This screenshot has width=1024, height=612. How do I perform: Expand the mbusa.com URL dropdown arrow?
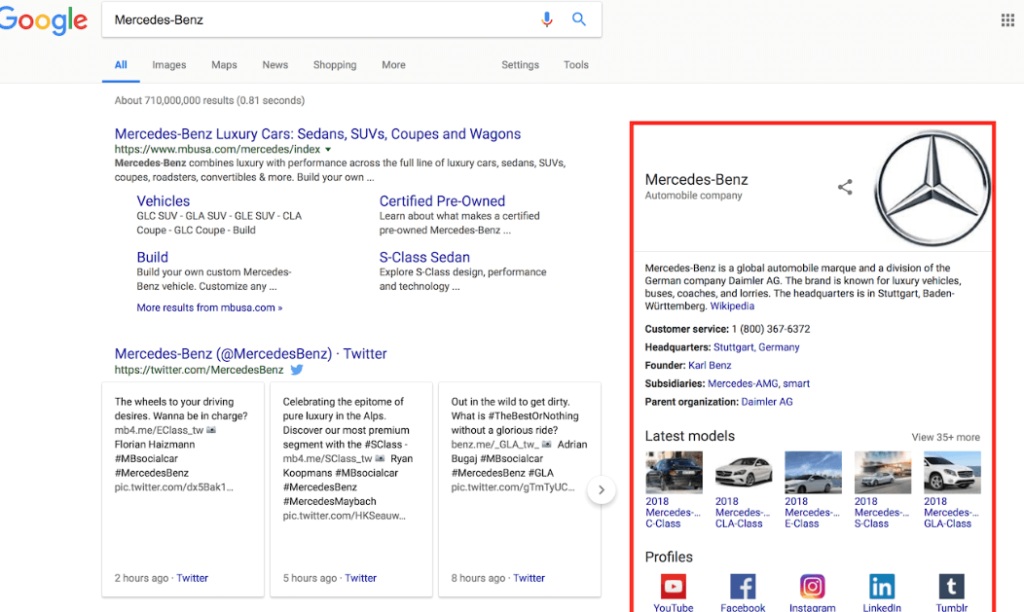(x=329, y=150)
